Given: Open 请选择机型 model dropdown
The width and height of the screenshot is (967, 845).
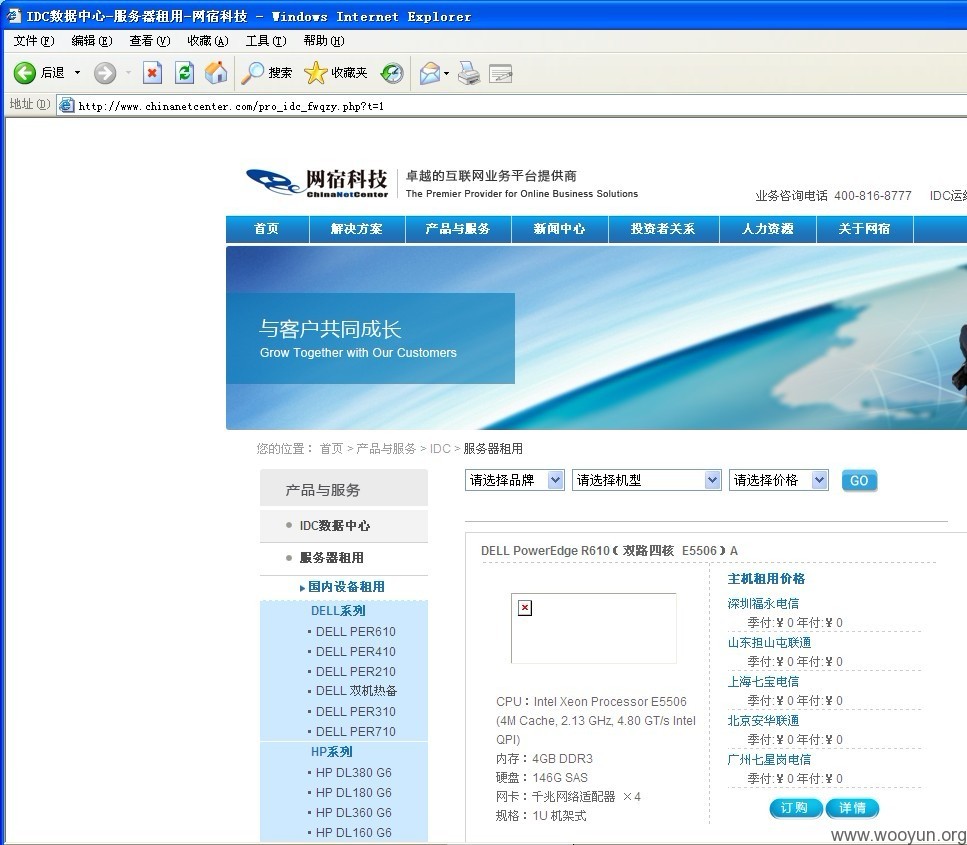Looking at the screenshot, I should [x=646, y=480].
